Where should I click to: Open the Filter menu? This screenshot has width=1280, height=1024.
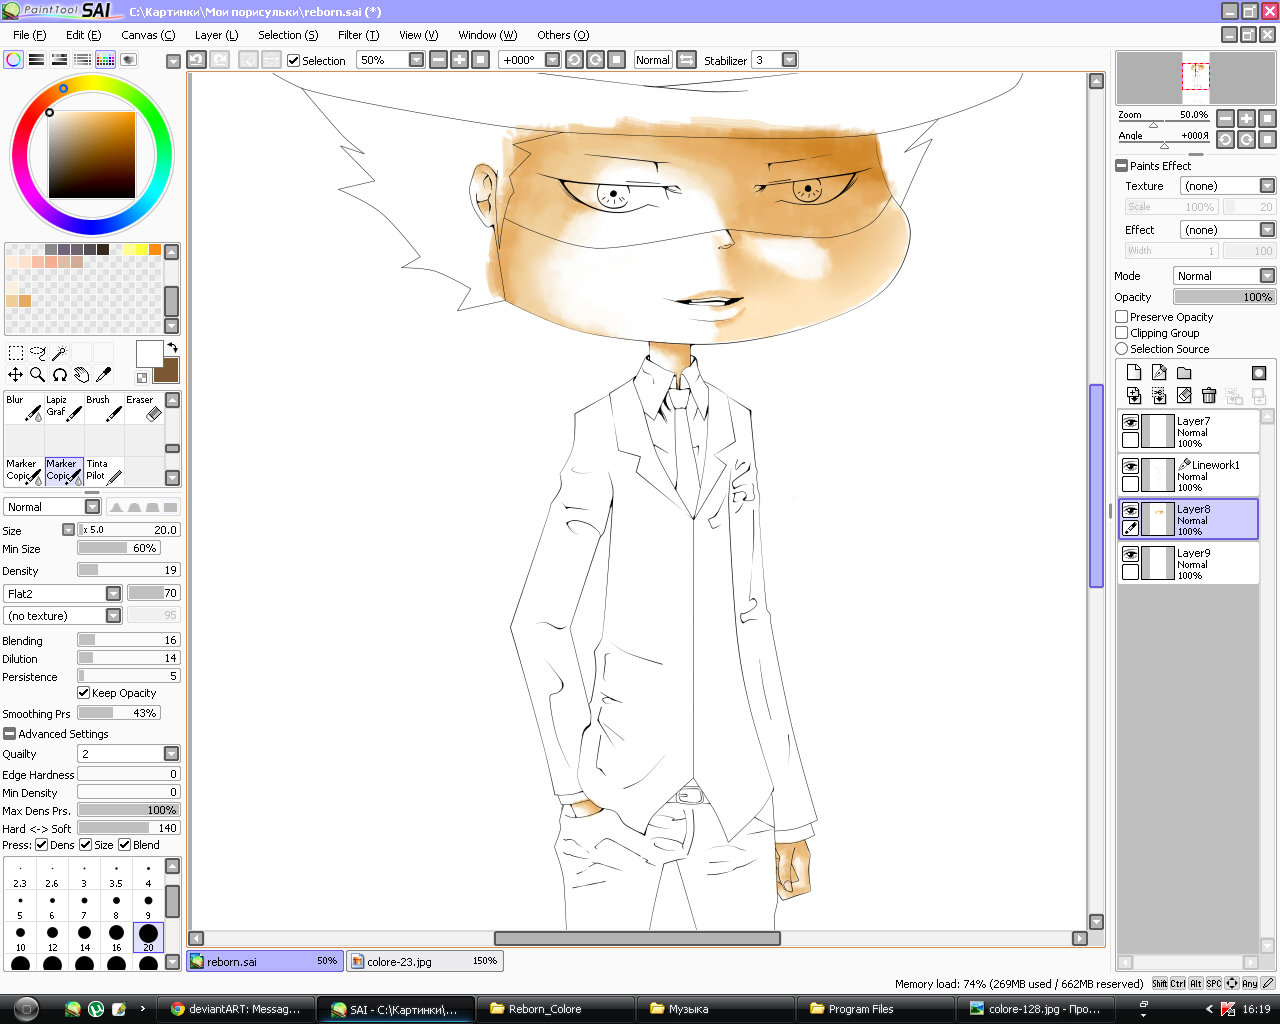point(358,35)
